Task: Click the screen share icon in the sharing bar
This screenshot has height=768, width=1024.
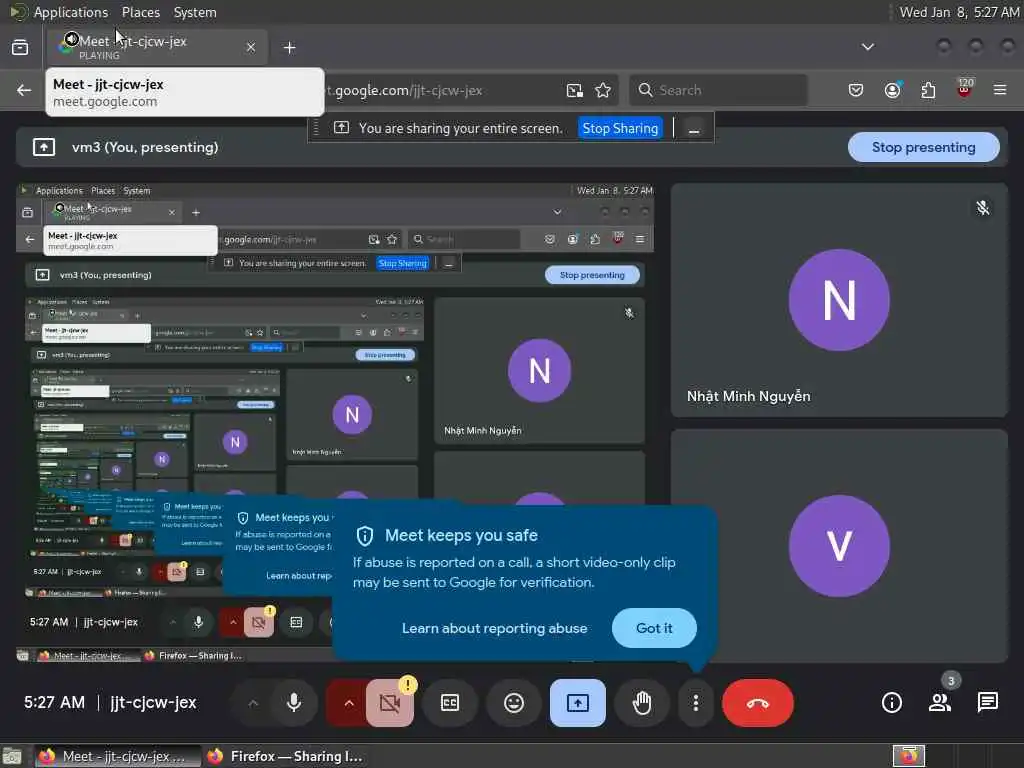Action: [342, 128]
